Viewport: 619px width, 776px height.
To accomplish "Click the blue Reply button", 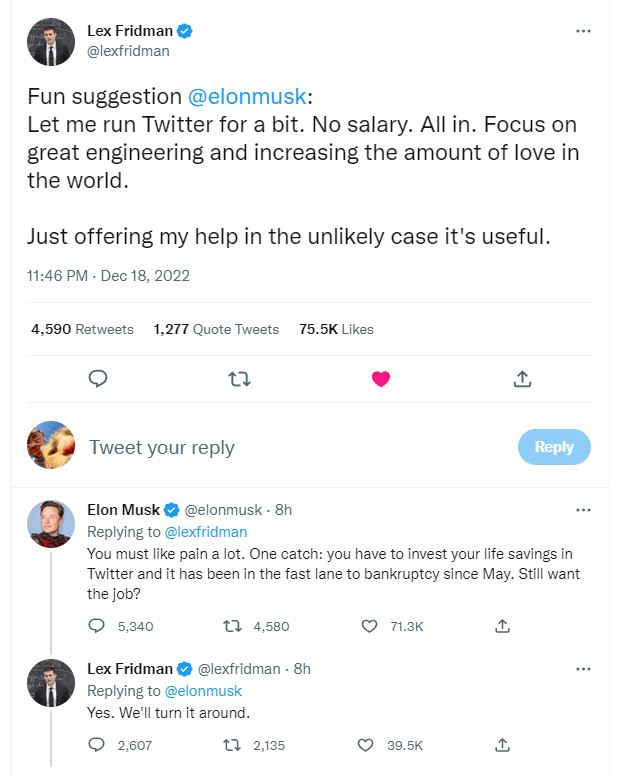I will 553,447.
